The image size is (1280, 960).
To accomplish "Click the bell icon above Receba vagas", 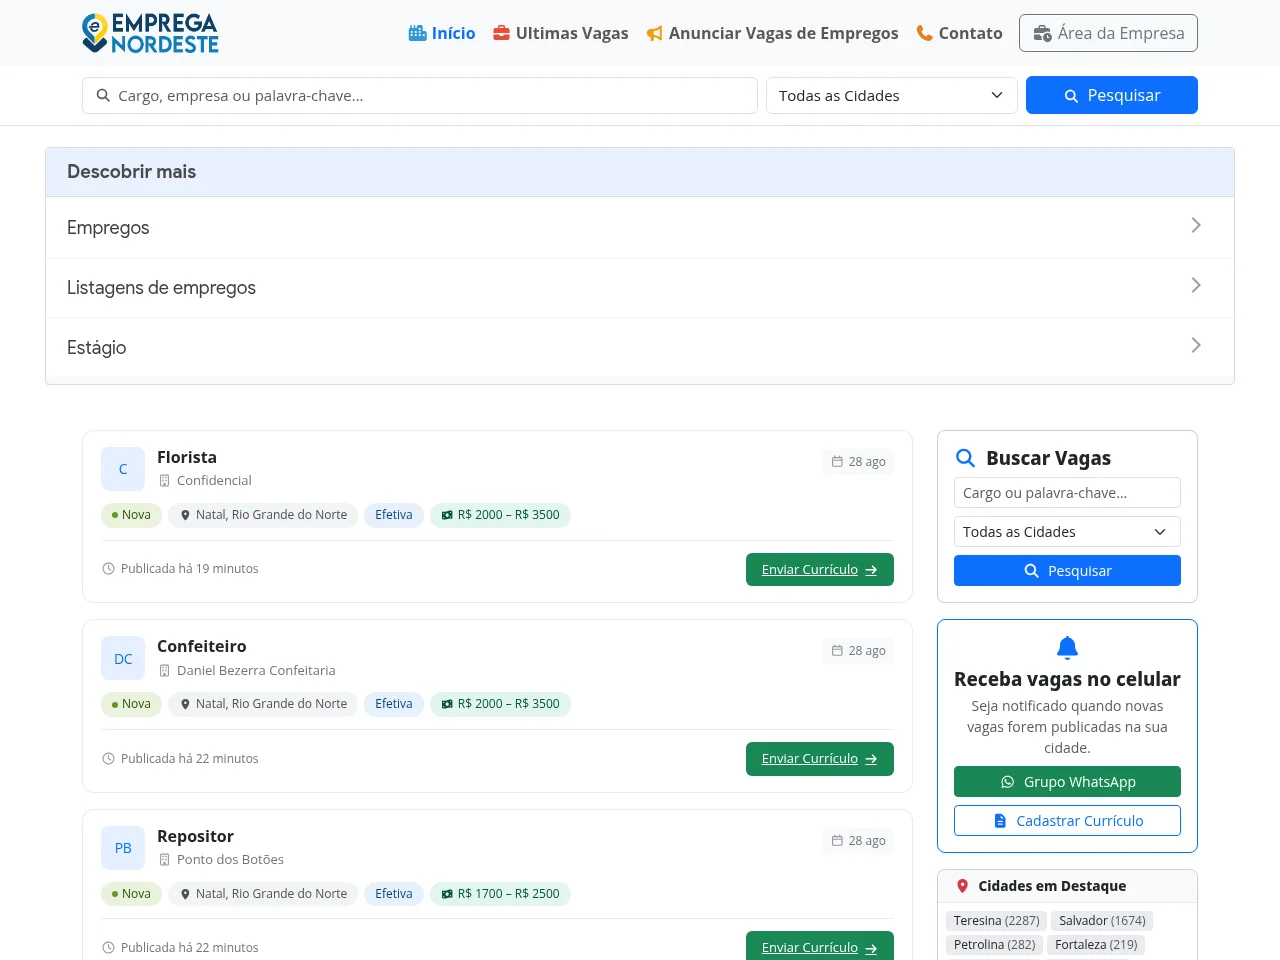I will coord(1067,647).
